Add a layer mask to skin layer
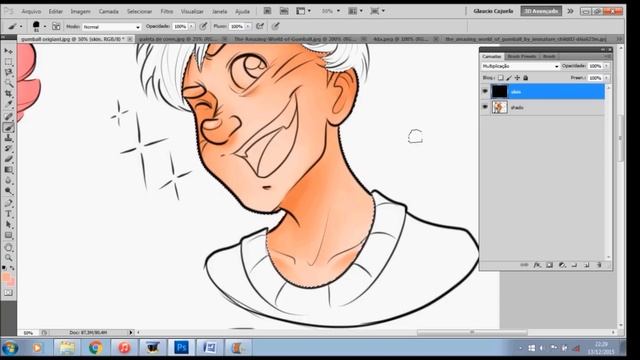This screenshot has width=640, height=360. (549, 265)
